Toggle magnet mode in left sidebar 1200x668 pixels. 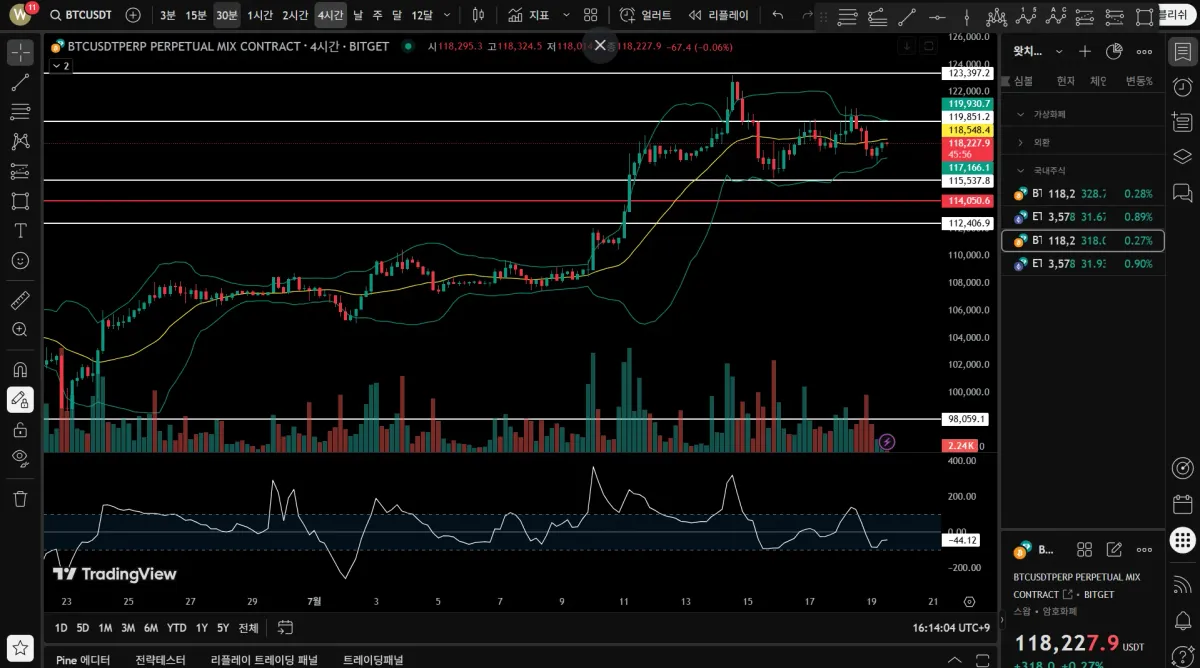(20, 370)
